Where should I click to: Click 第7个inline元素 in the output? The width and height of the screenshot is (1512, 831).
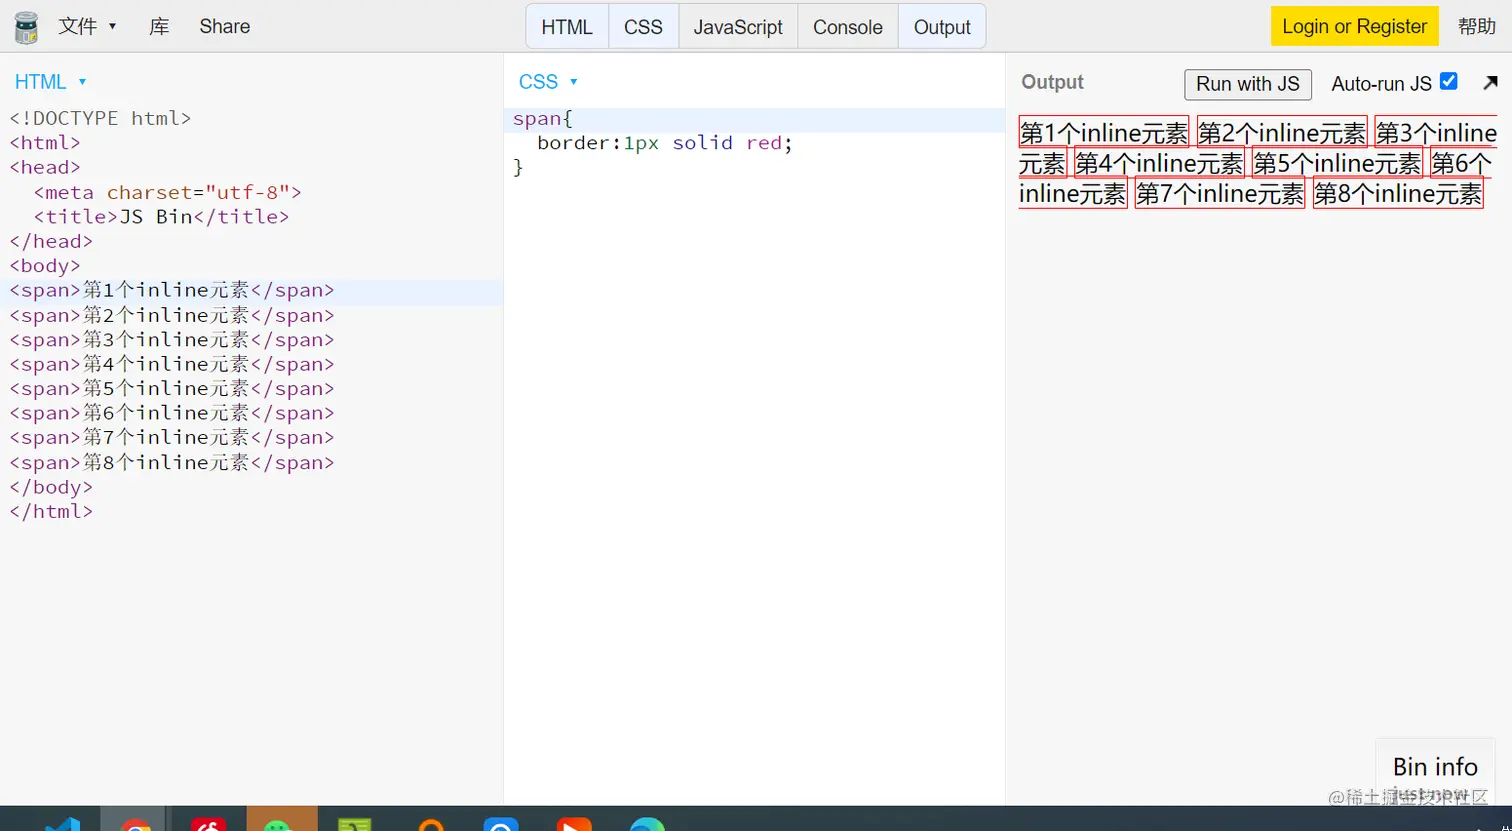pos(1220,193)
